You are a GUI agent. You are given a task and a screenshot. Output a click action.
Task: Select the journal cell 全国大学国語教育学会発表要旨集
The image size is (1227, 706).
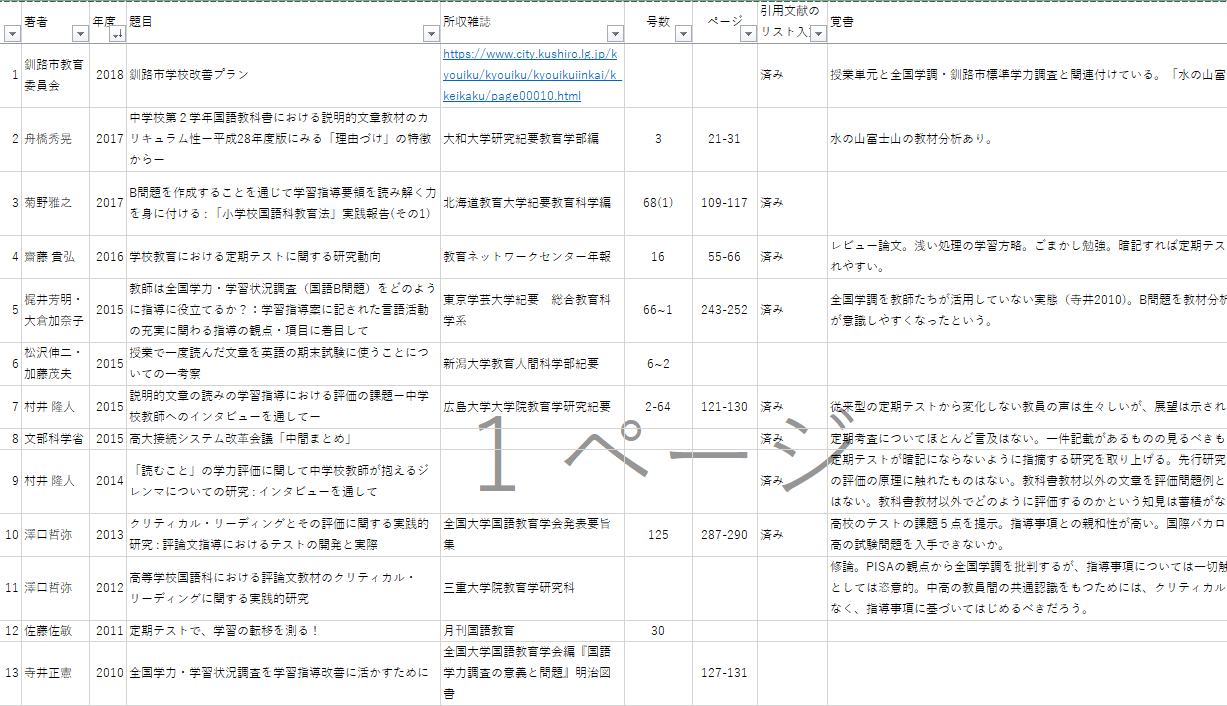pyautogui.click(x=532, y=535)
